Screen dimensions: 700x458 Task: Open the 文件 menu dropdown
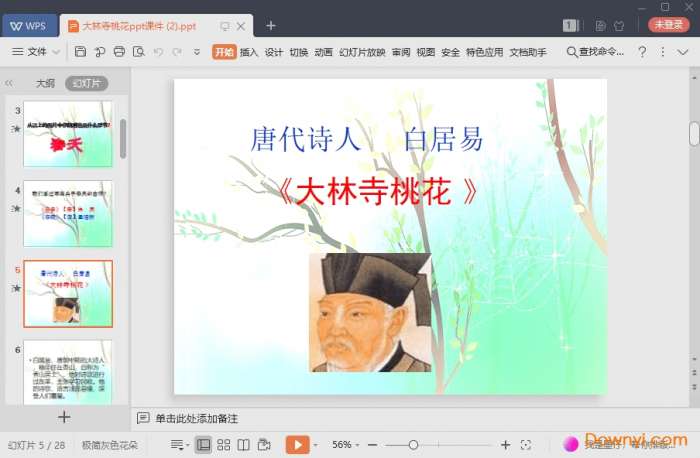coord(36,51)
